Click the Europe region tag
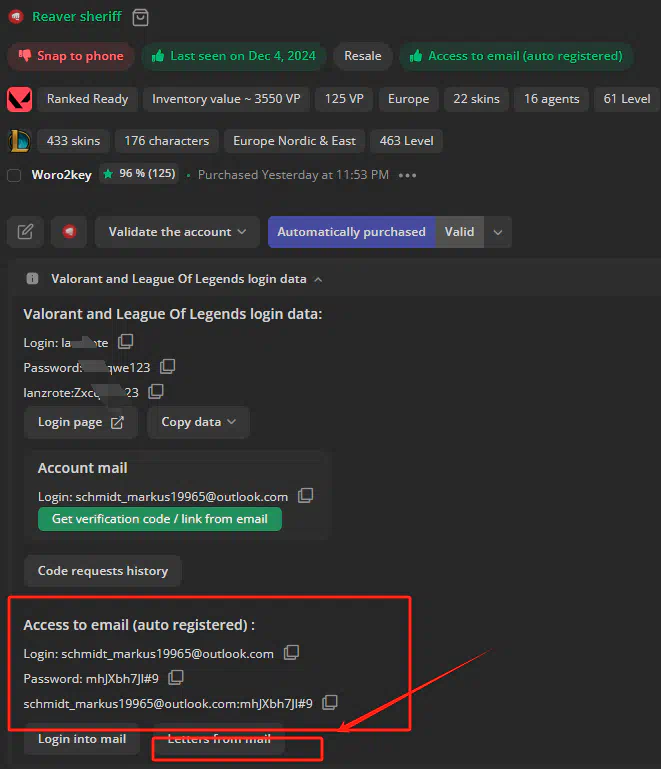 [408, 99]
